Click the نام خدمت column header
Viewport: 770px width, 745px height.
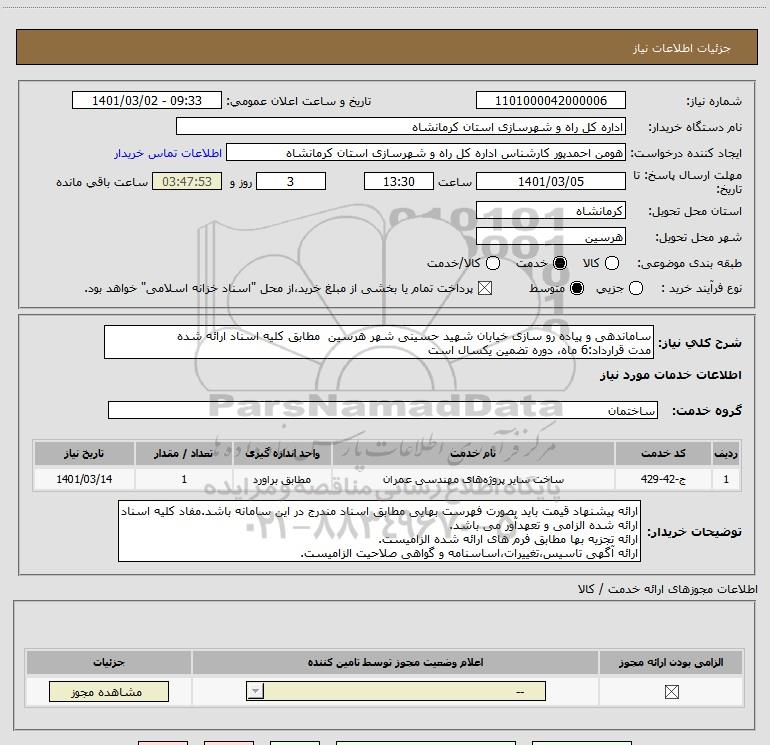pyautogui.click(x=473, y=453)
